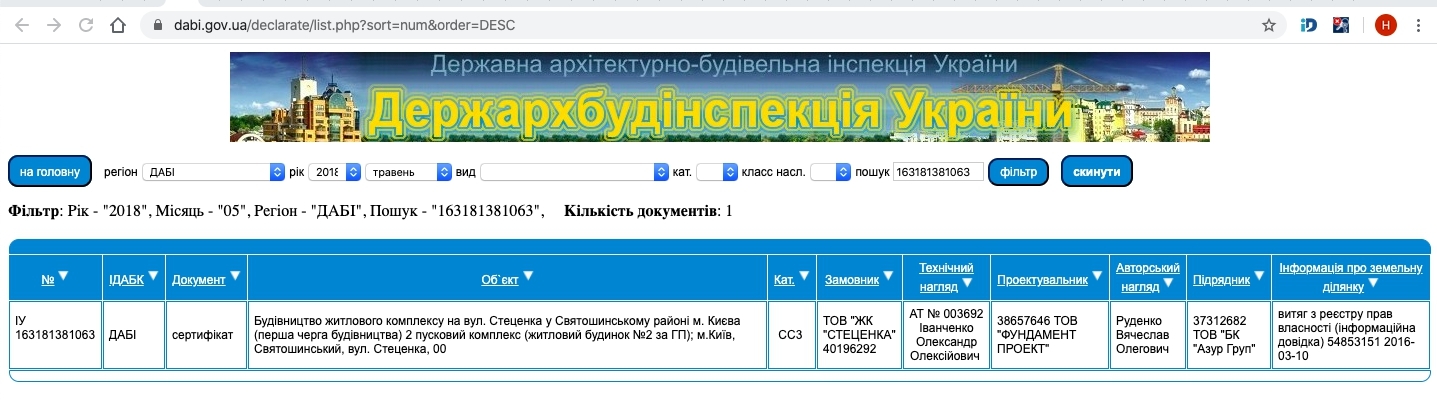Reset filters with скинути button
The height and width of the screenshot is (400, 1437).
point(1097,171)
